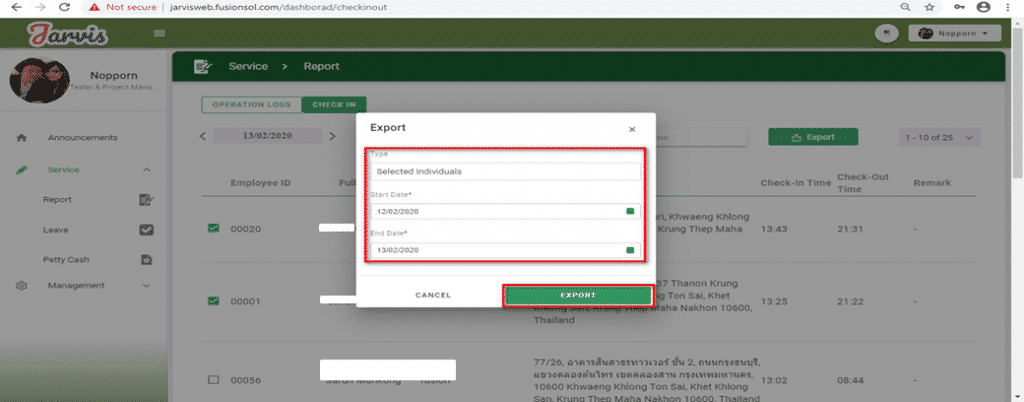Check the checkbox for employee 00056
The width and height of the screenshot is (1024, 402).
(213, 380)
